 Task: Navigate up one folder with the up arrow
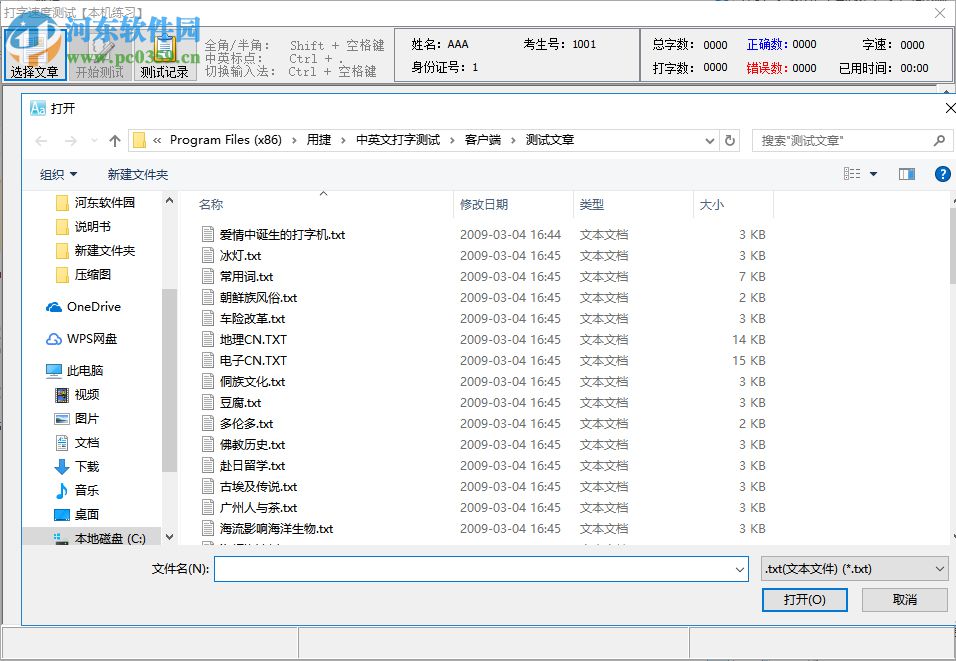click(x=115, y=140)
